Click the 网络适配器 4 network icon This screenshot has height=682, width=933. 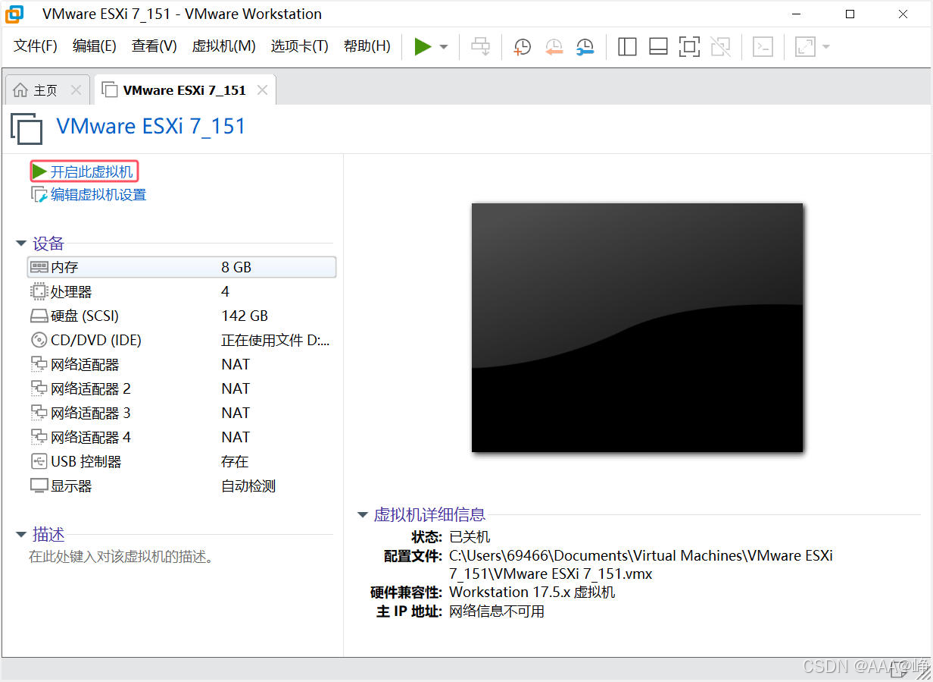pyautogui.click(x=39, y=437)
